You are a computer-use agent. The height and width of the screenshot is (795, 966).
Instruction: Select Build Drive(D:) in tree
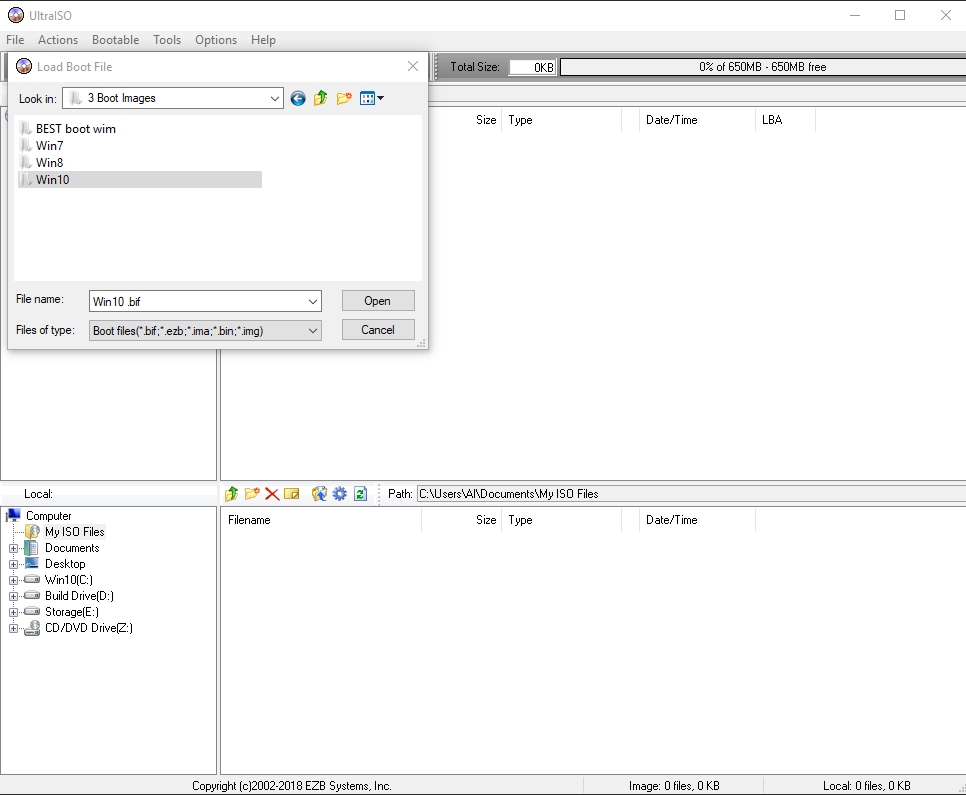[79, 596]
